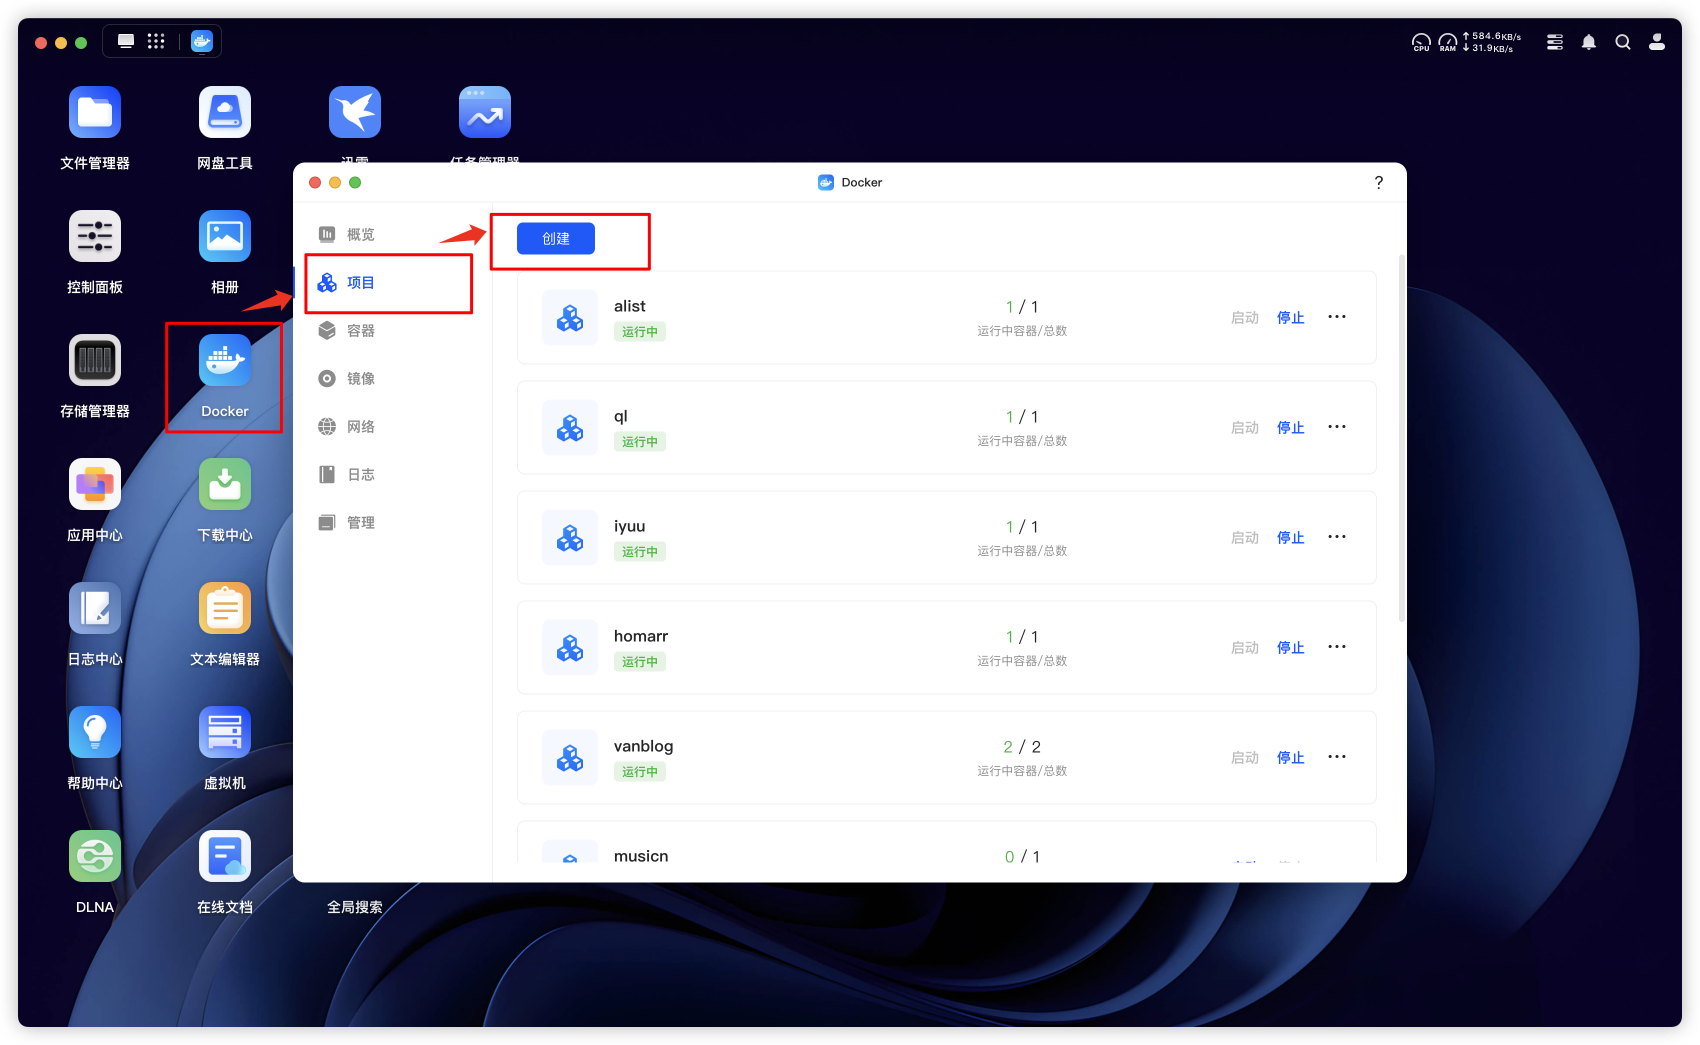Open the alist project icon

point(570,318)
